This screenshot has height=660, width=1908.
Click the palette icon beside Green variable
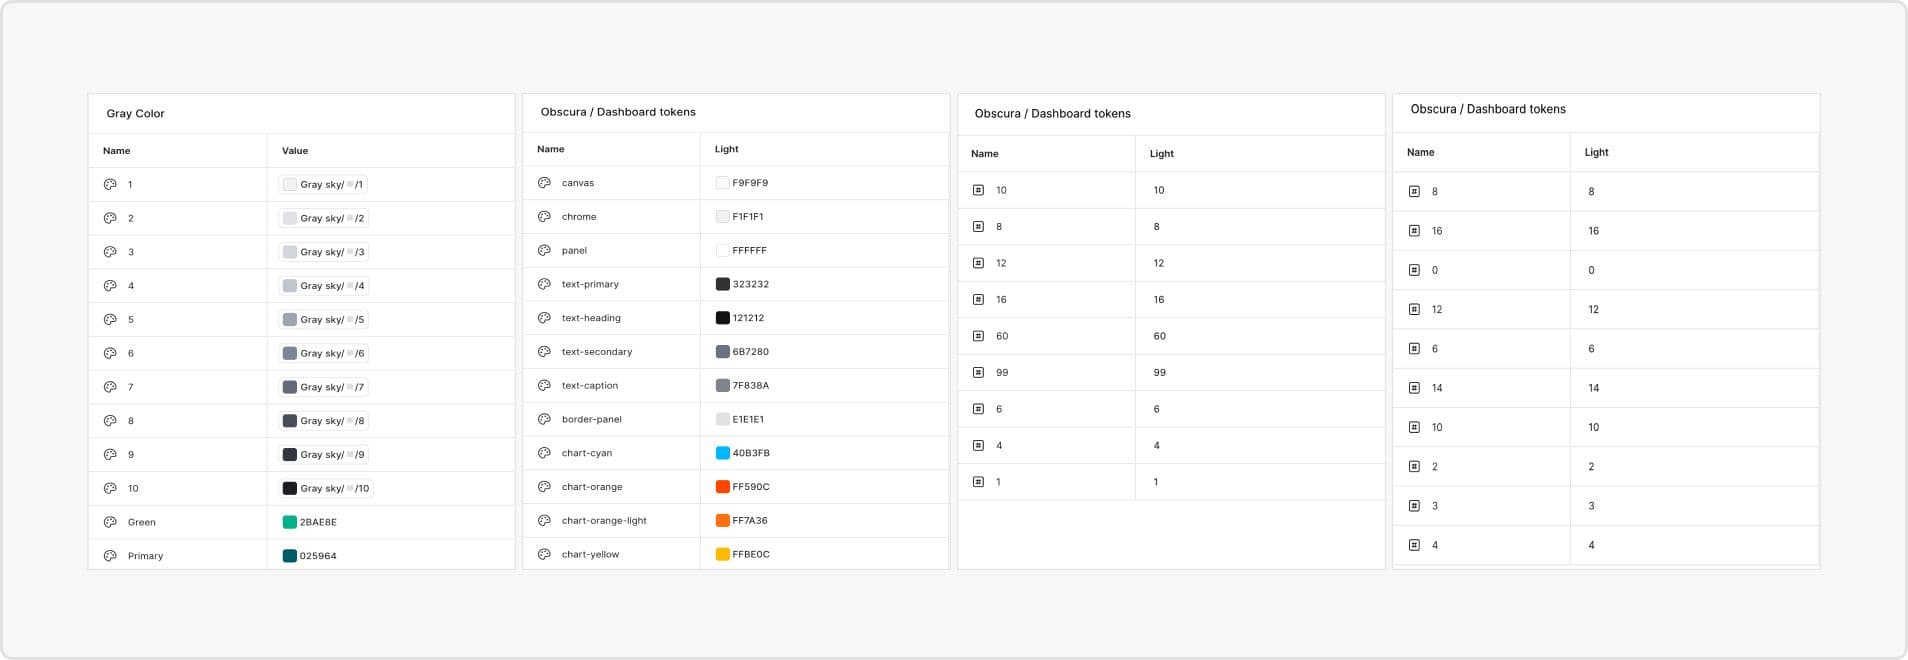(110, 522)
